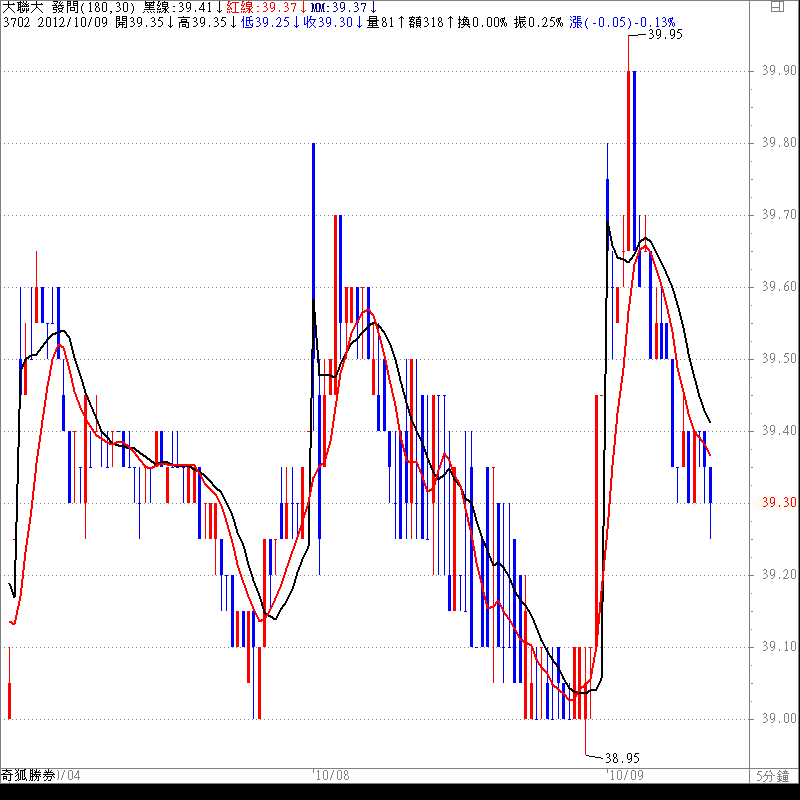Click the date 2012/10/09 in header
The image size is (800, 800).
[73, 22]
